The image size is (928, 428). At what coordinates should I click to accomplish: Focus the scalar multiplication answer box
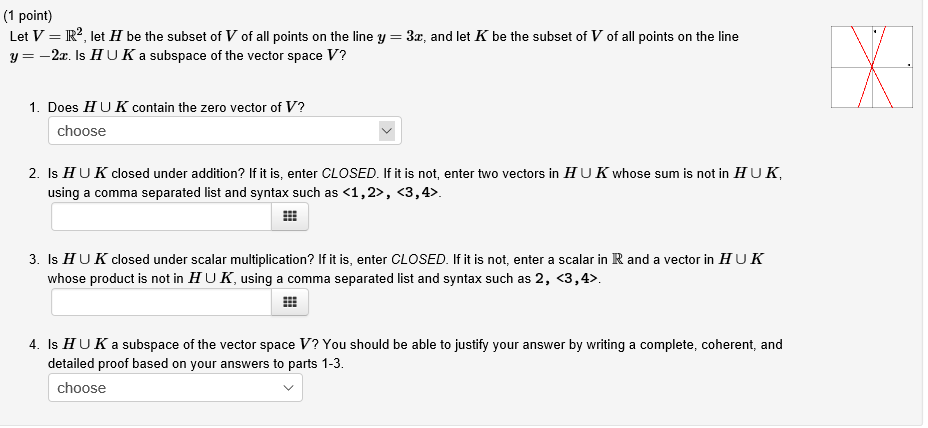pos(162,302)
